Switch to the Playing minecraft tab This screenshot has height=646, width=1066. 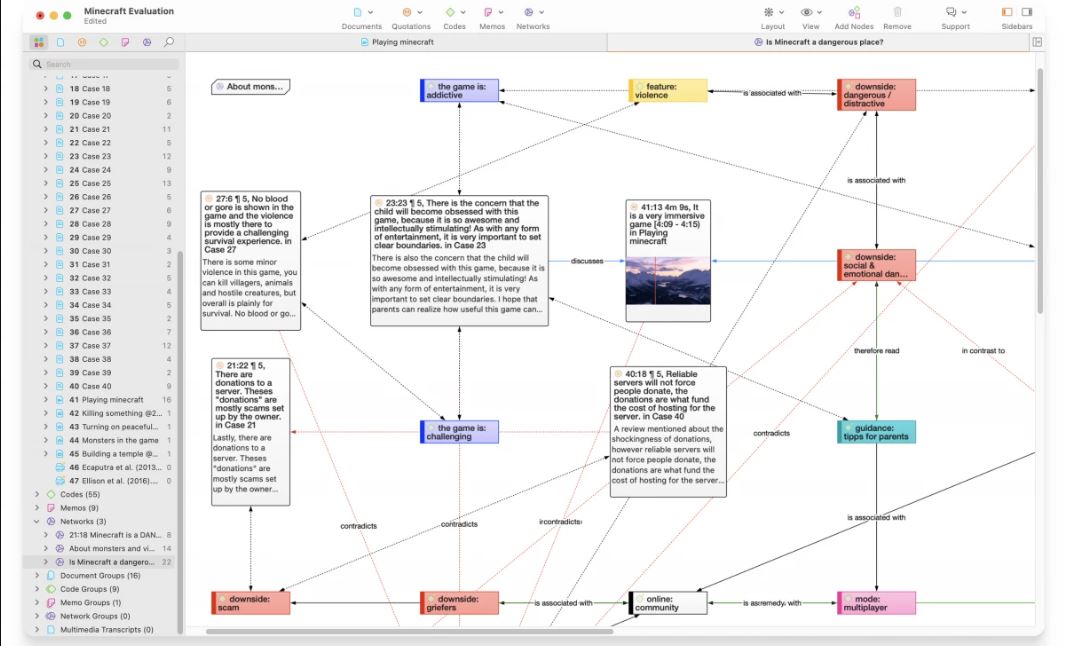tap(396, 42)
